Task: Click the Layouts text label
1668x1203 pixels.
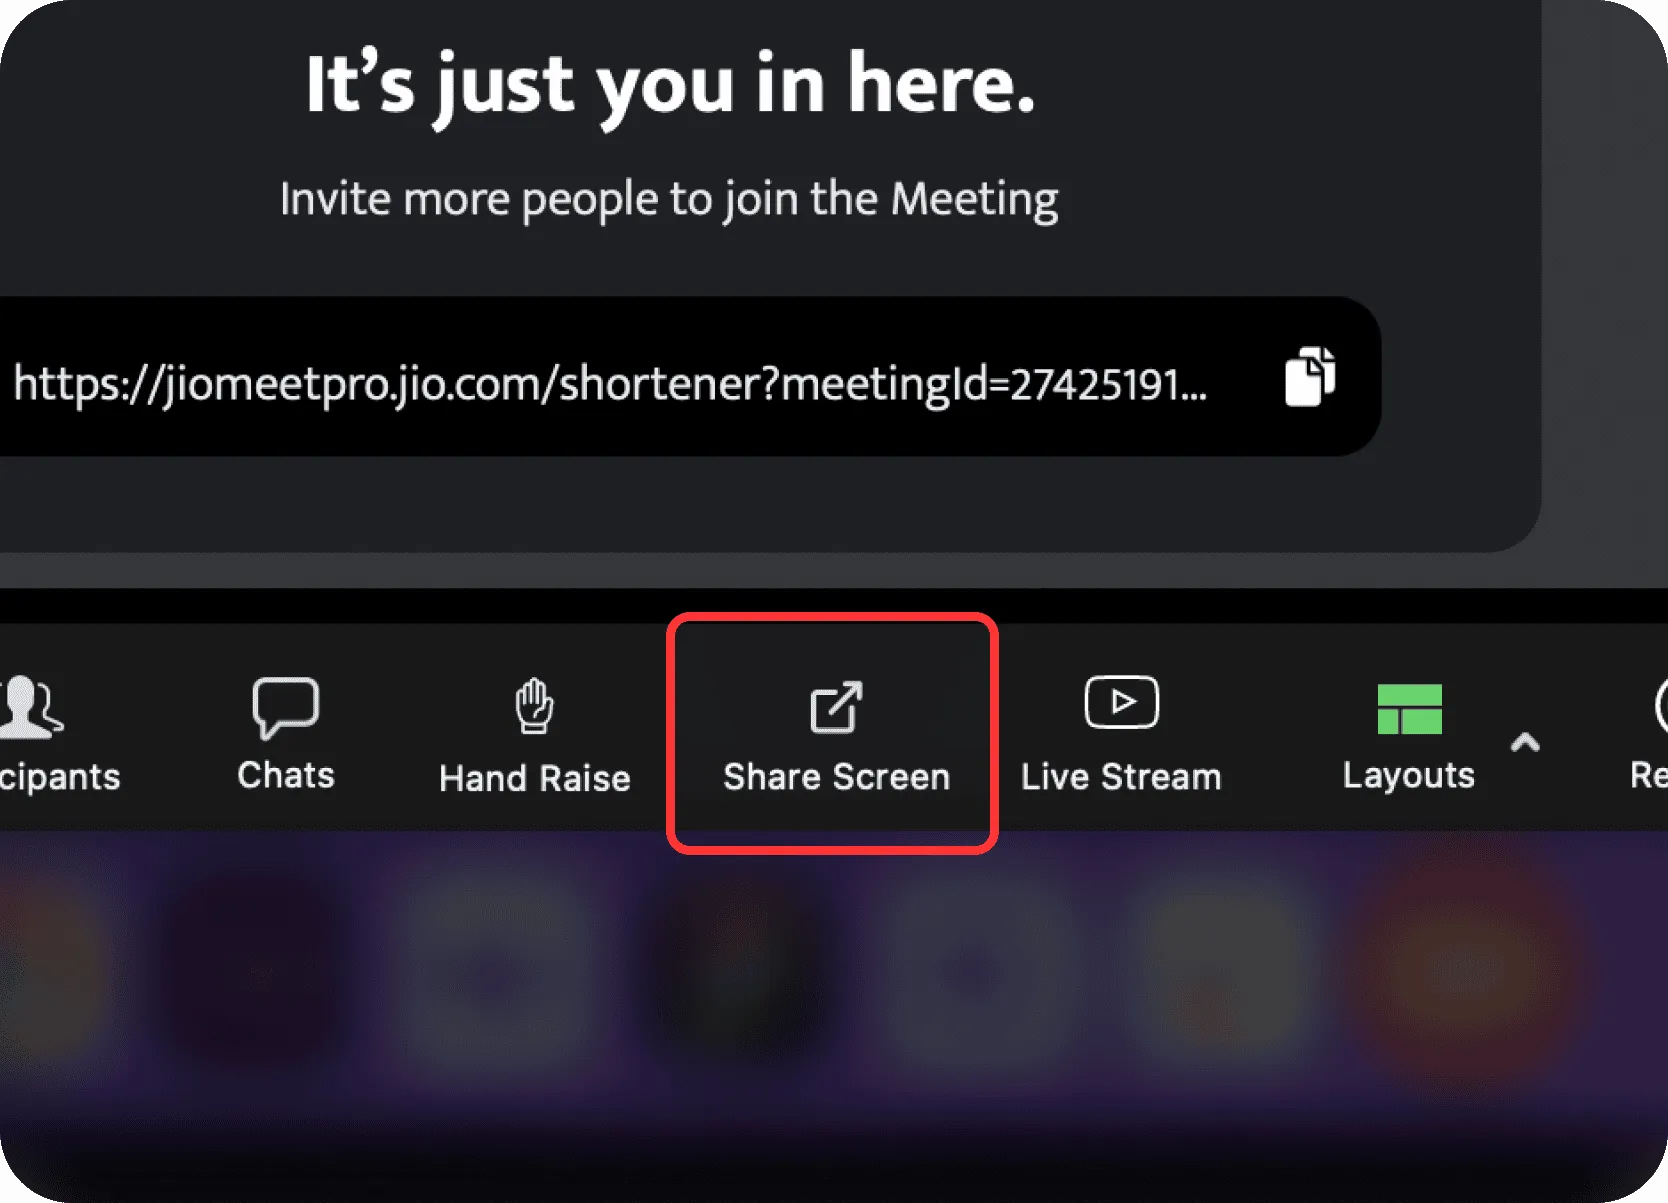Action: (x=1408, y=776)
